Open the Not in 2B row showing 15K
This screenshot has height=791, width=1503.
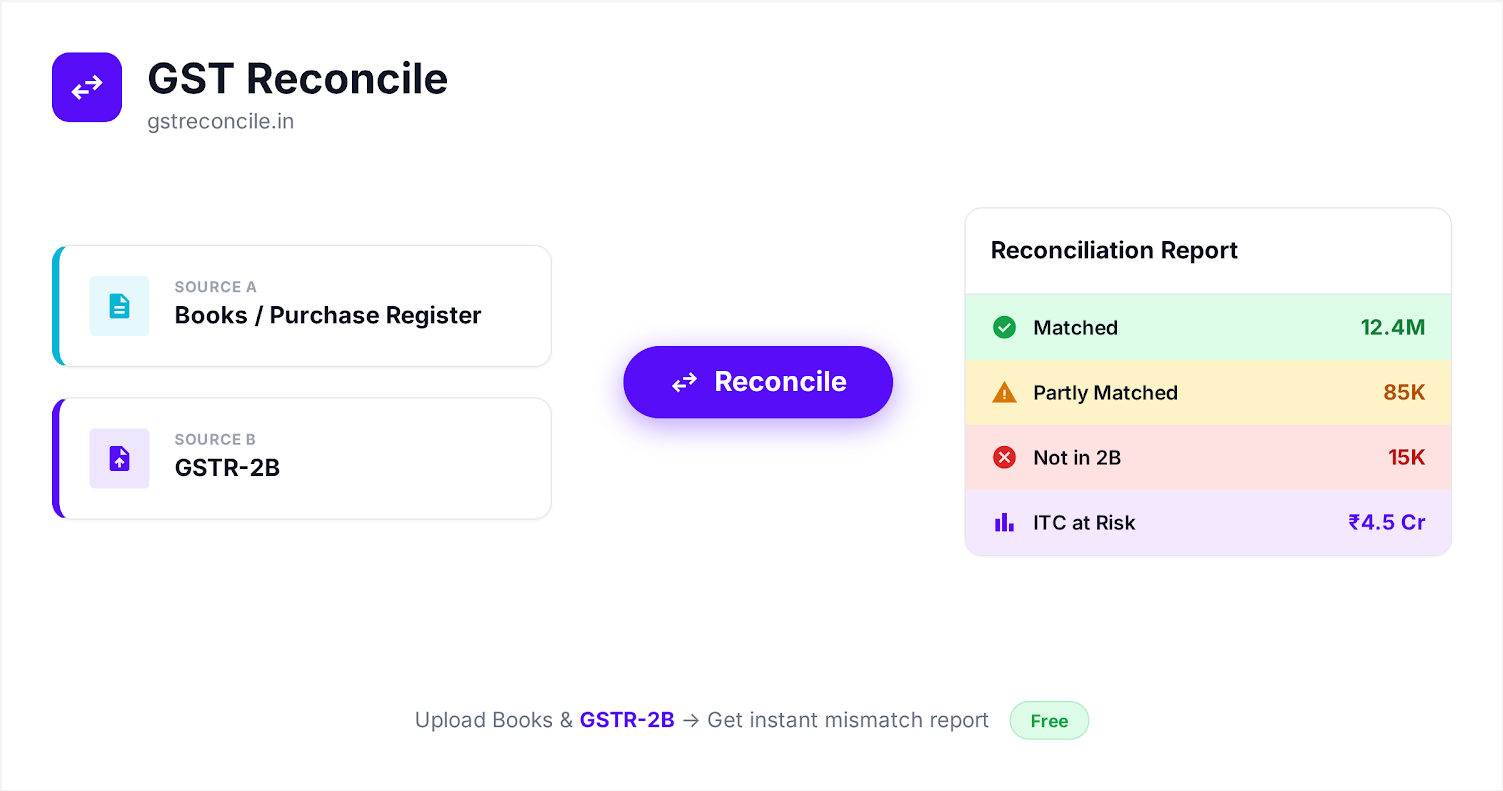[x=1208, y=457]
